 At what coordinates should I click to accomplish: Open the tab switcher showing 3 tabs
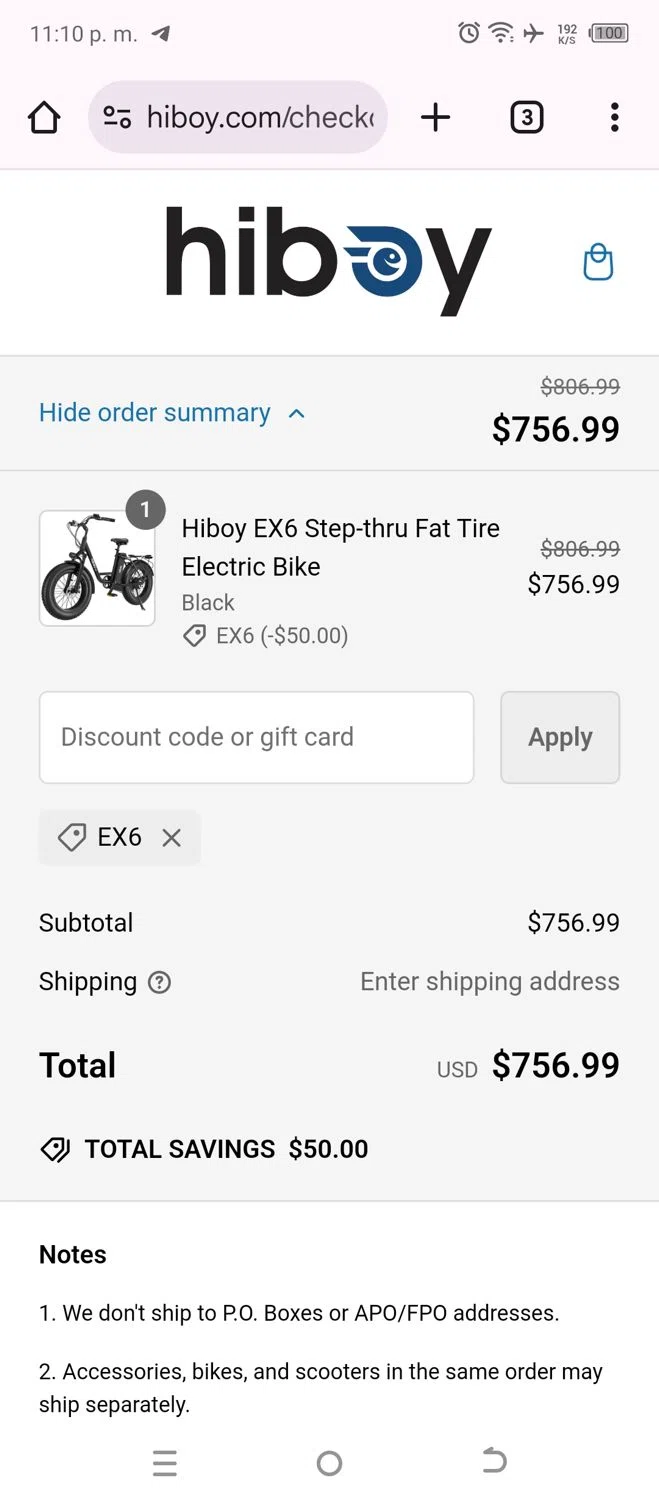[x=526, y=118]
